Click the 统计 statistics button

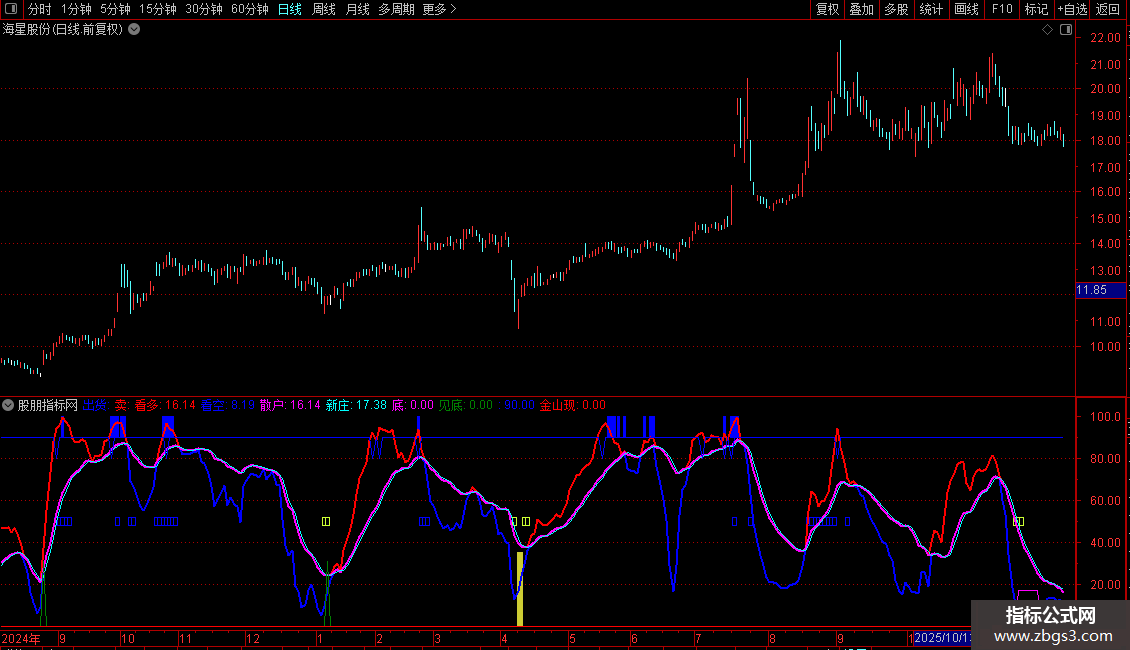click(x=931, y=9)
